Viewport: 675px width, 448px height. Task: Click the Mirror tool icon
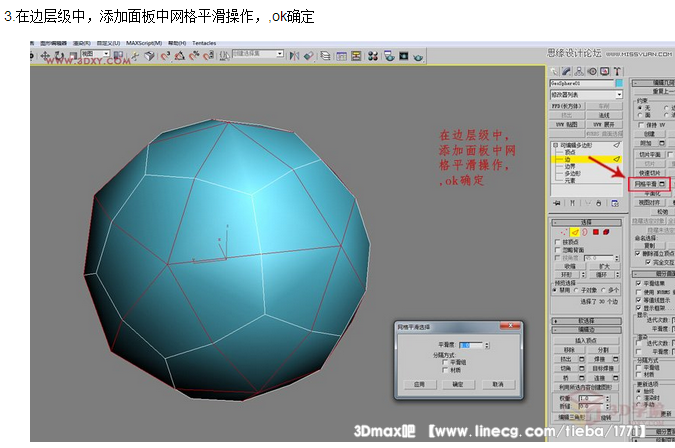point(294,56)
